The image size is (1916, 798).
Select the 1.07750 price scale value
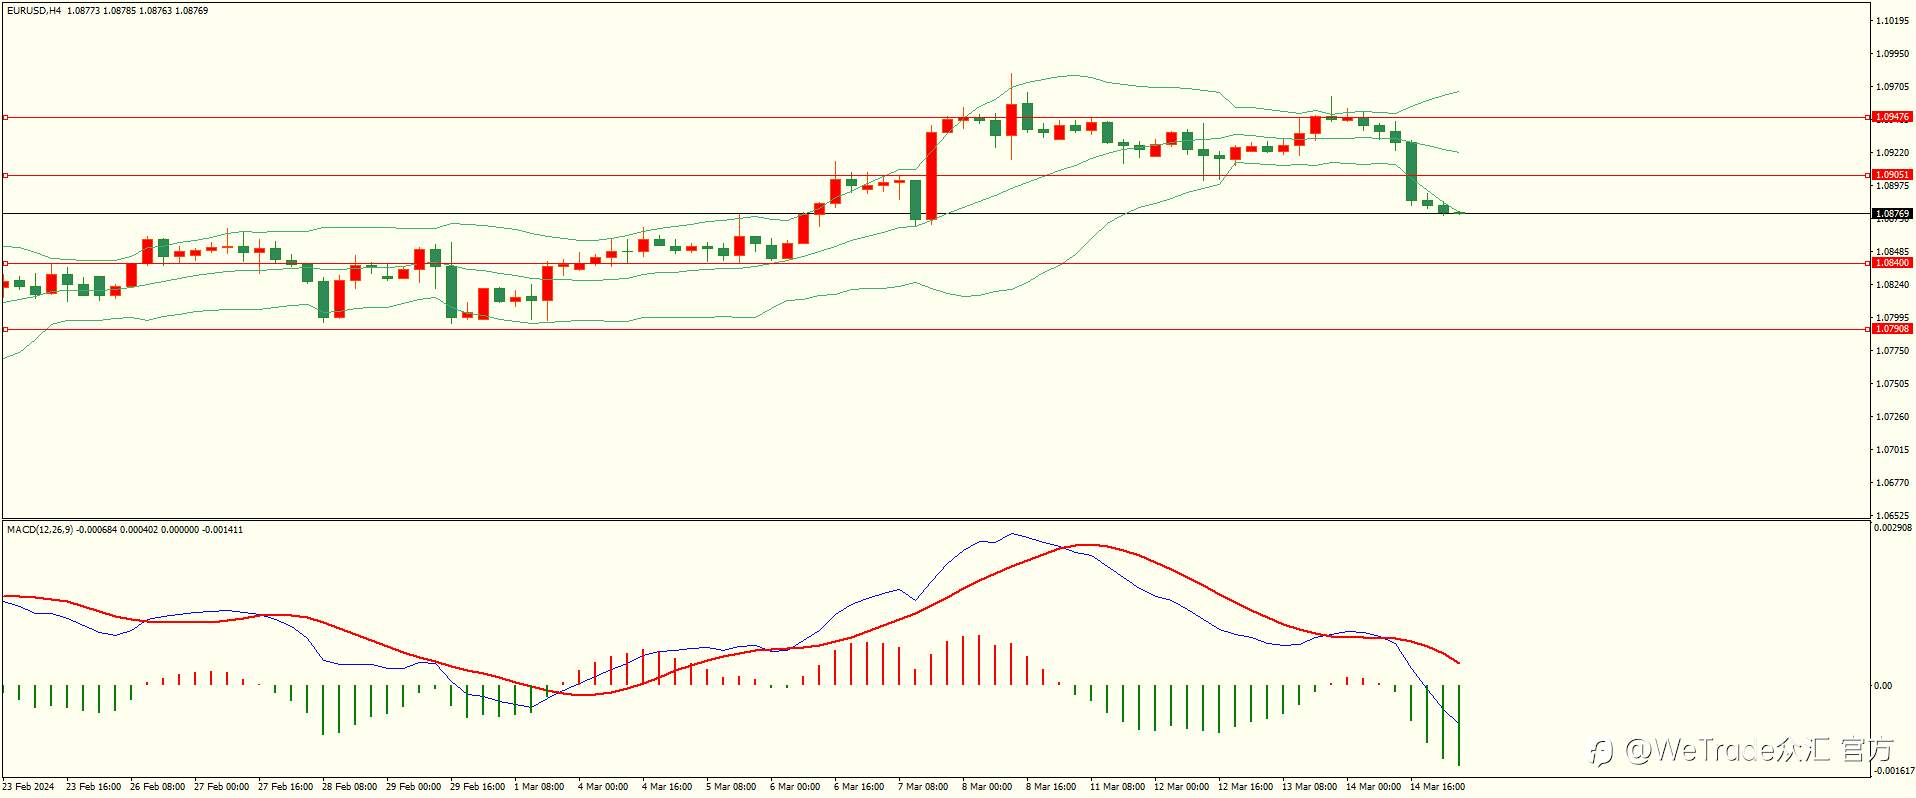(1893, 351)
